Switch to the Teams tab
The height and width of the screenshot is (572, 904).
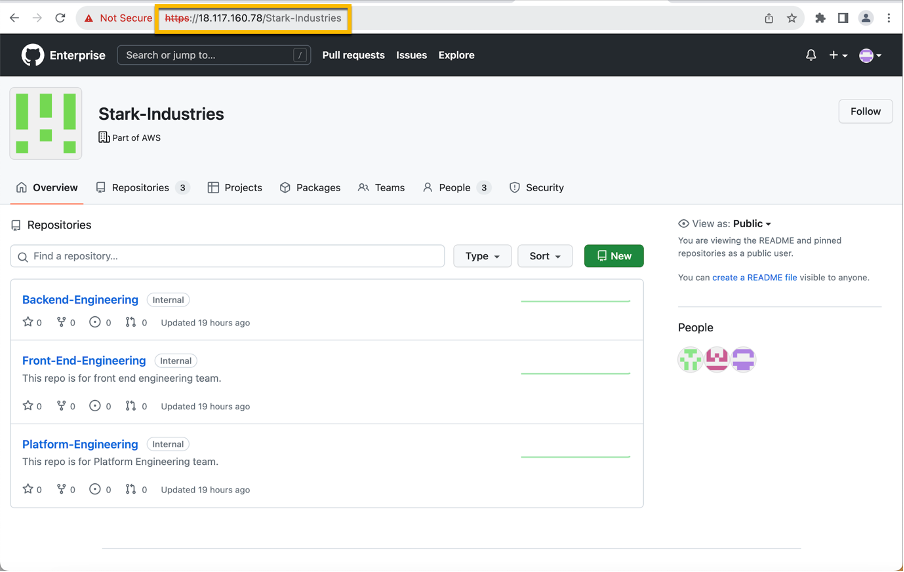click(x=381, y=187)
